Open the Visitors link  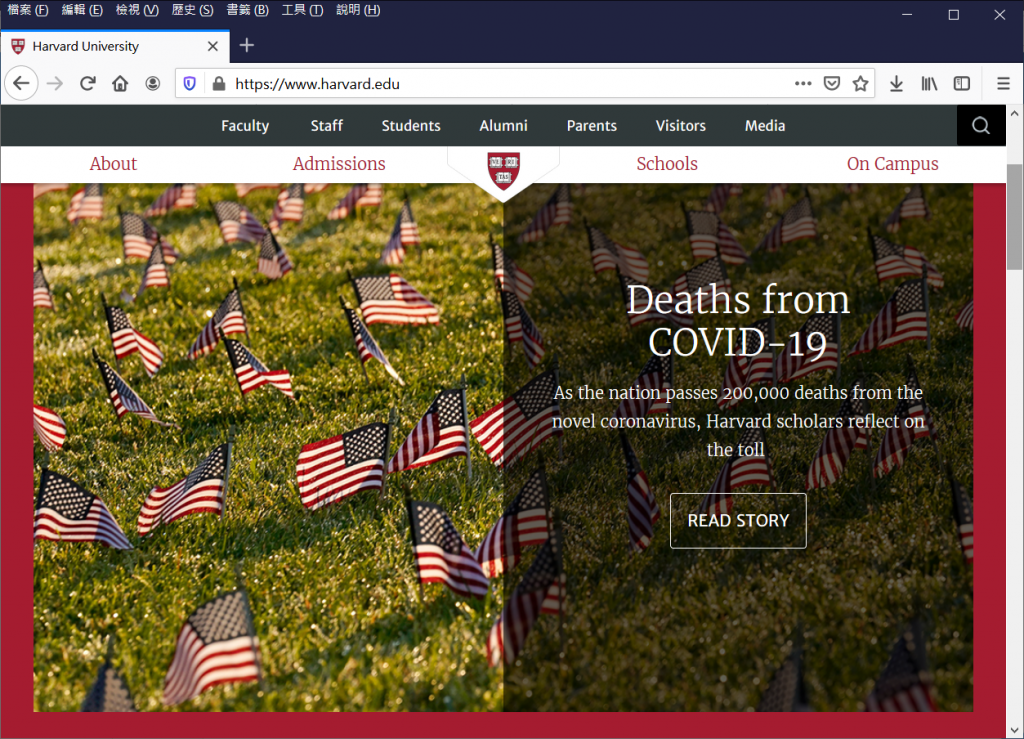coord(680,125)
